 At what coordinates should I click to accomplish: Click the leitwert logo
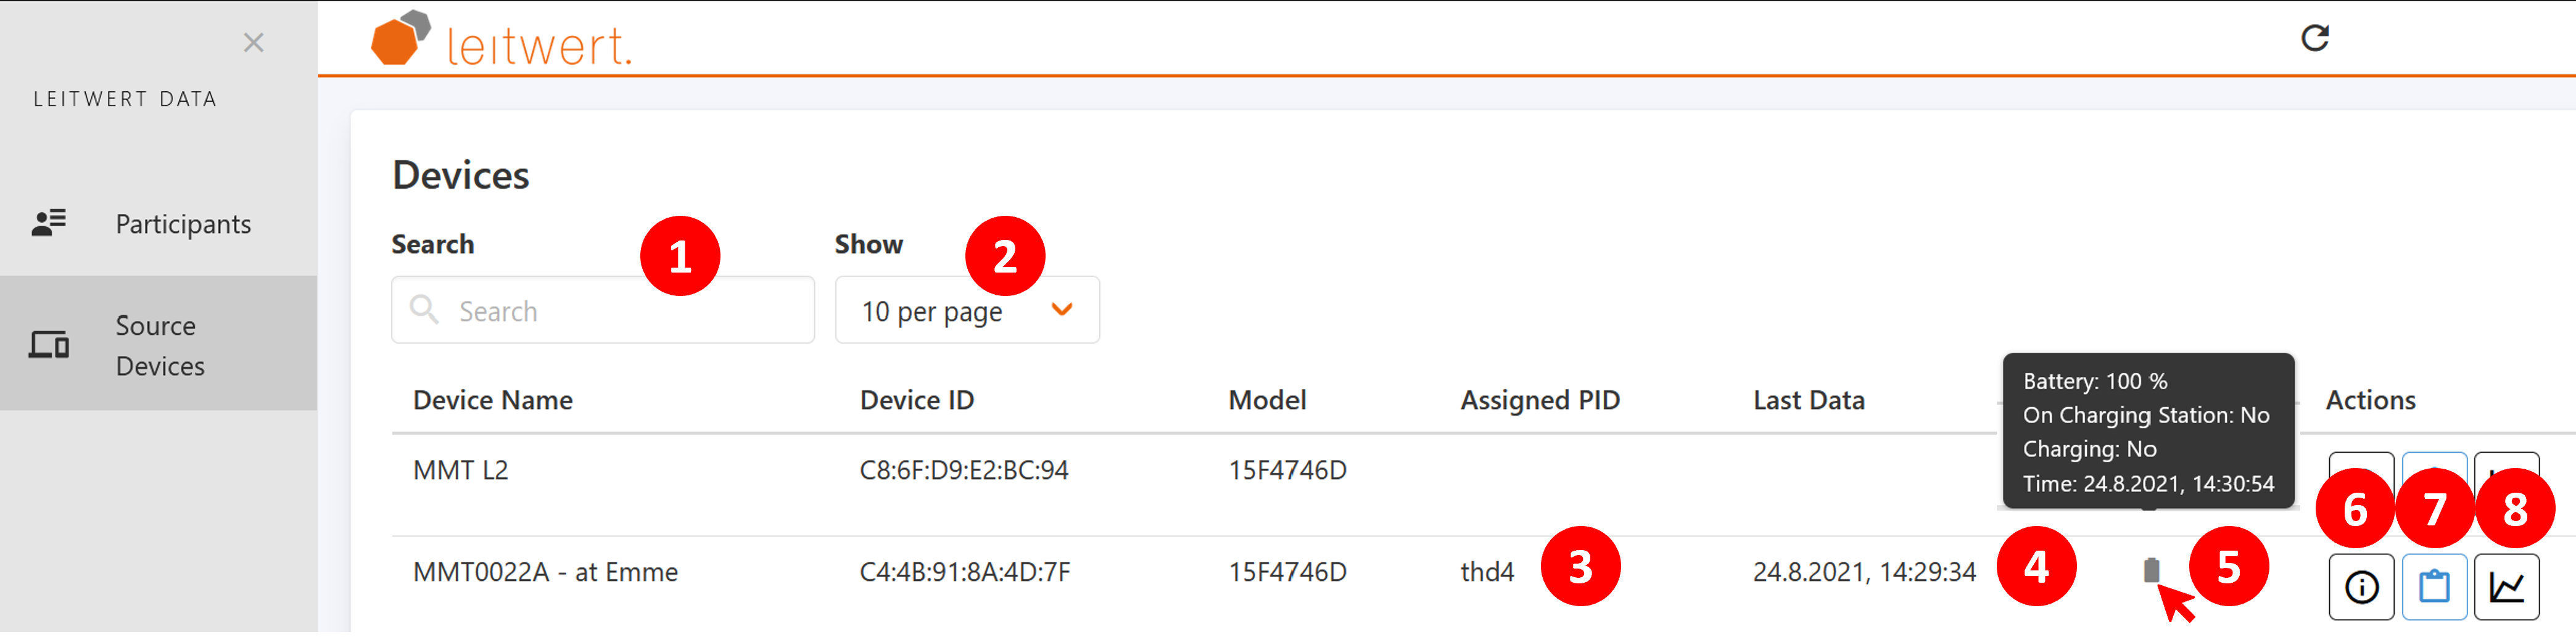[500, 40]
